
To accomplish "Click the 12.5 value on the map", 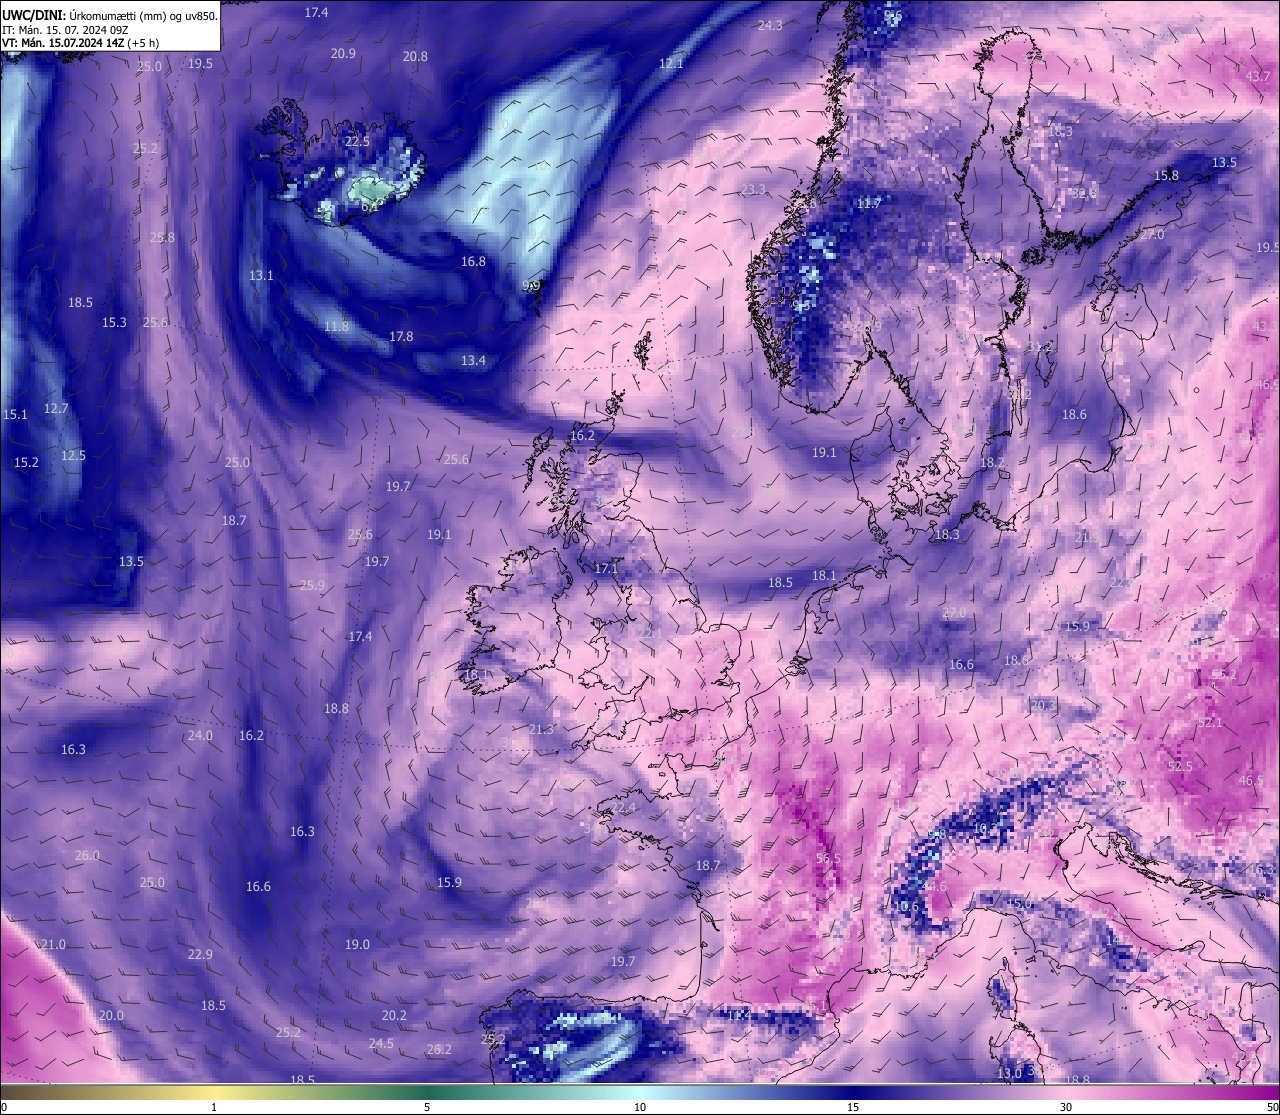I will 73,455.
